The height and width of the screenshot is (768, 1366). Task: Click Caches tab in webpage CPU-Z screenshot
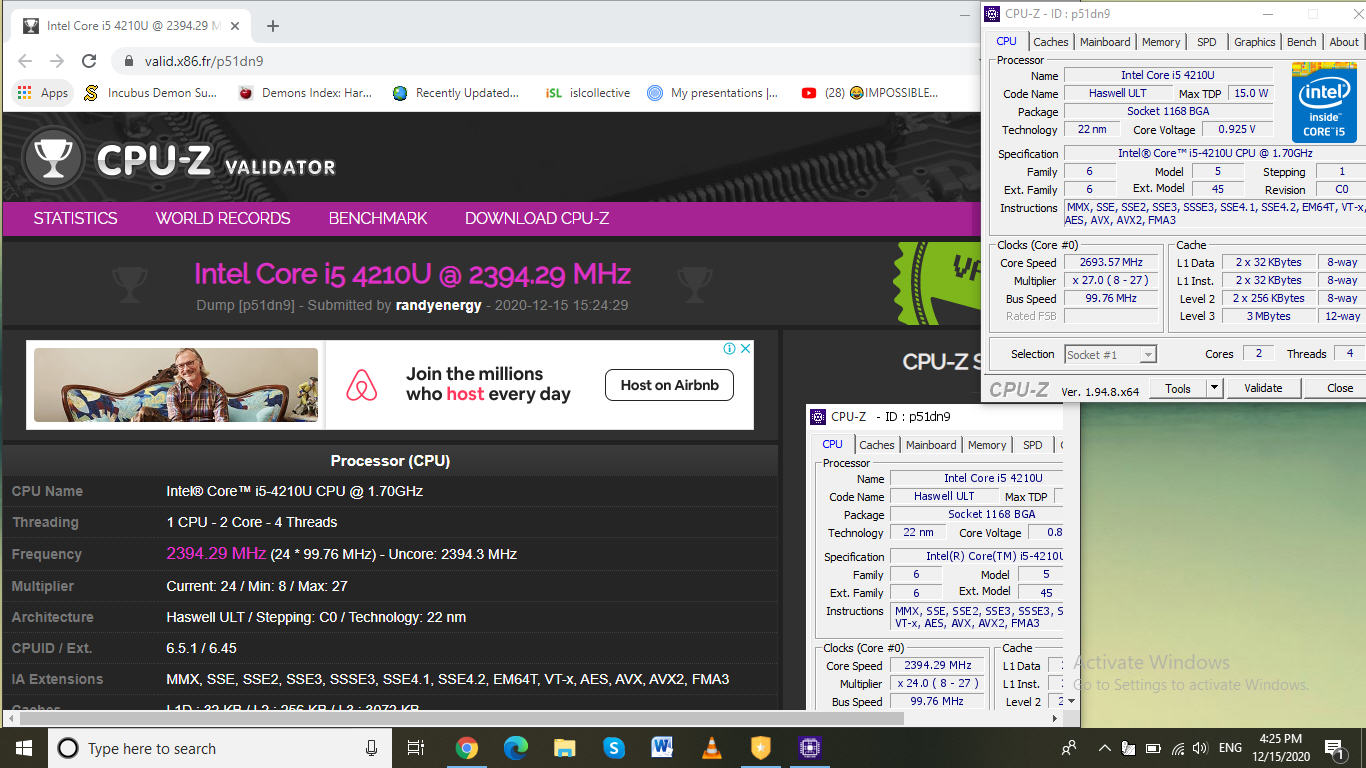(877, 445)
